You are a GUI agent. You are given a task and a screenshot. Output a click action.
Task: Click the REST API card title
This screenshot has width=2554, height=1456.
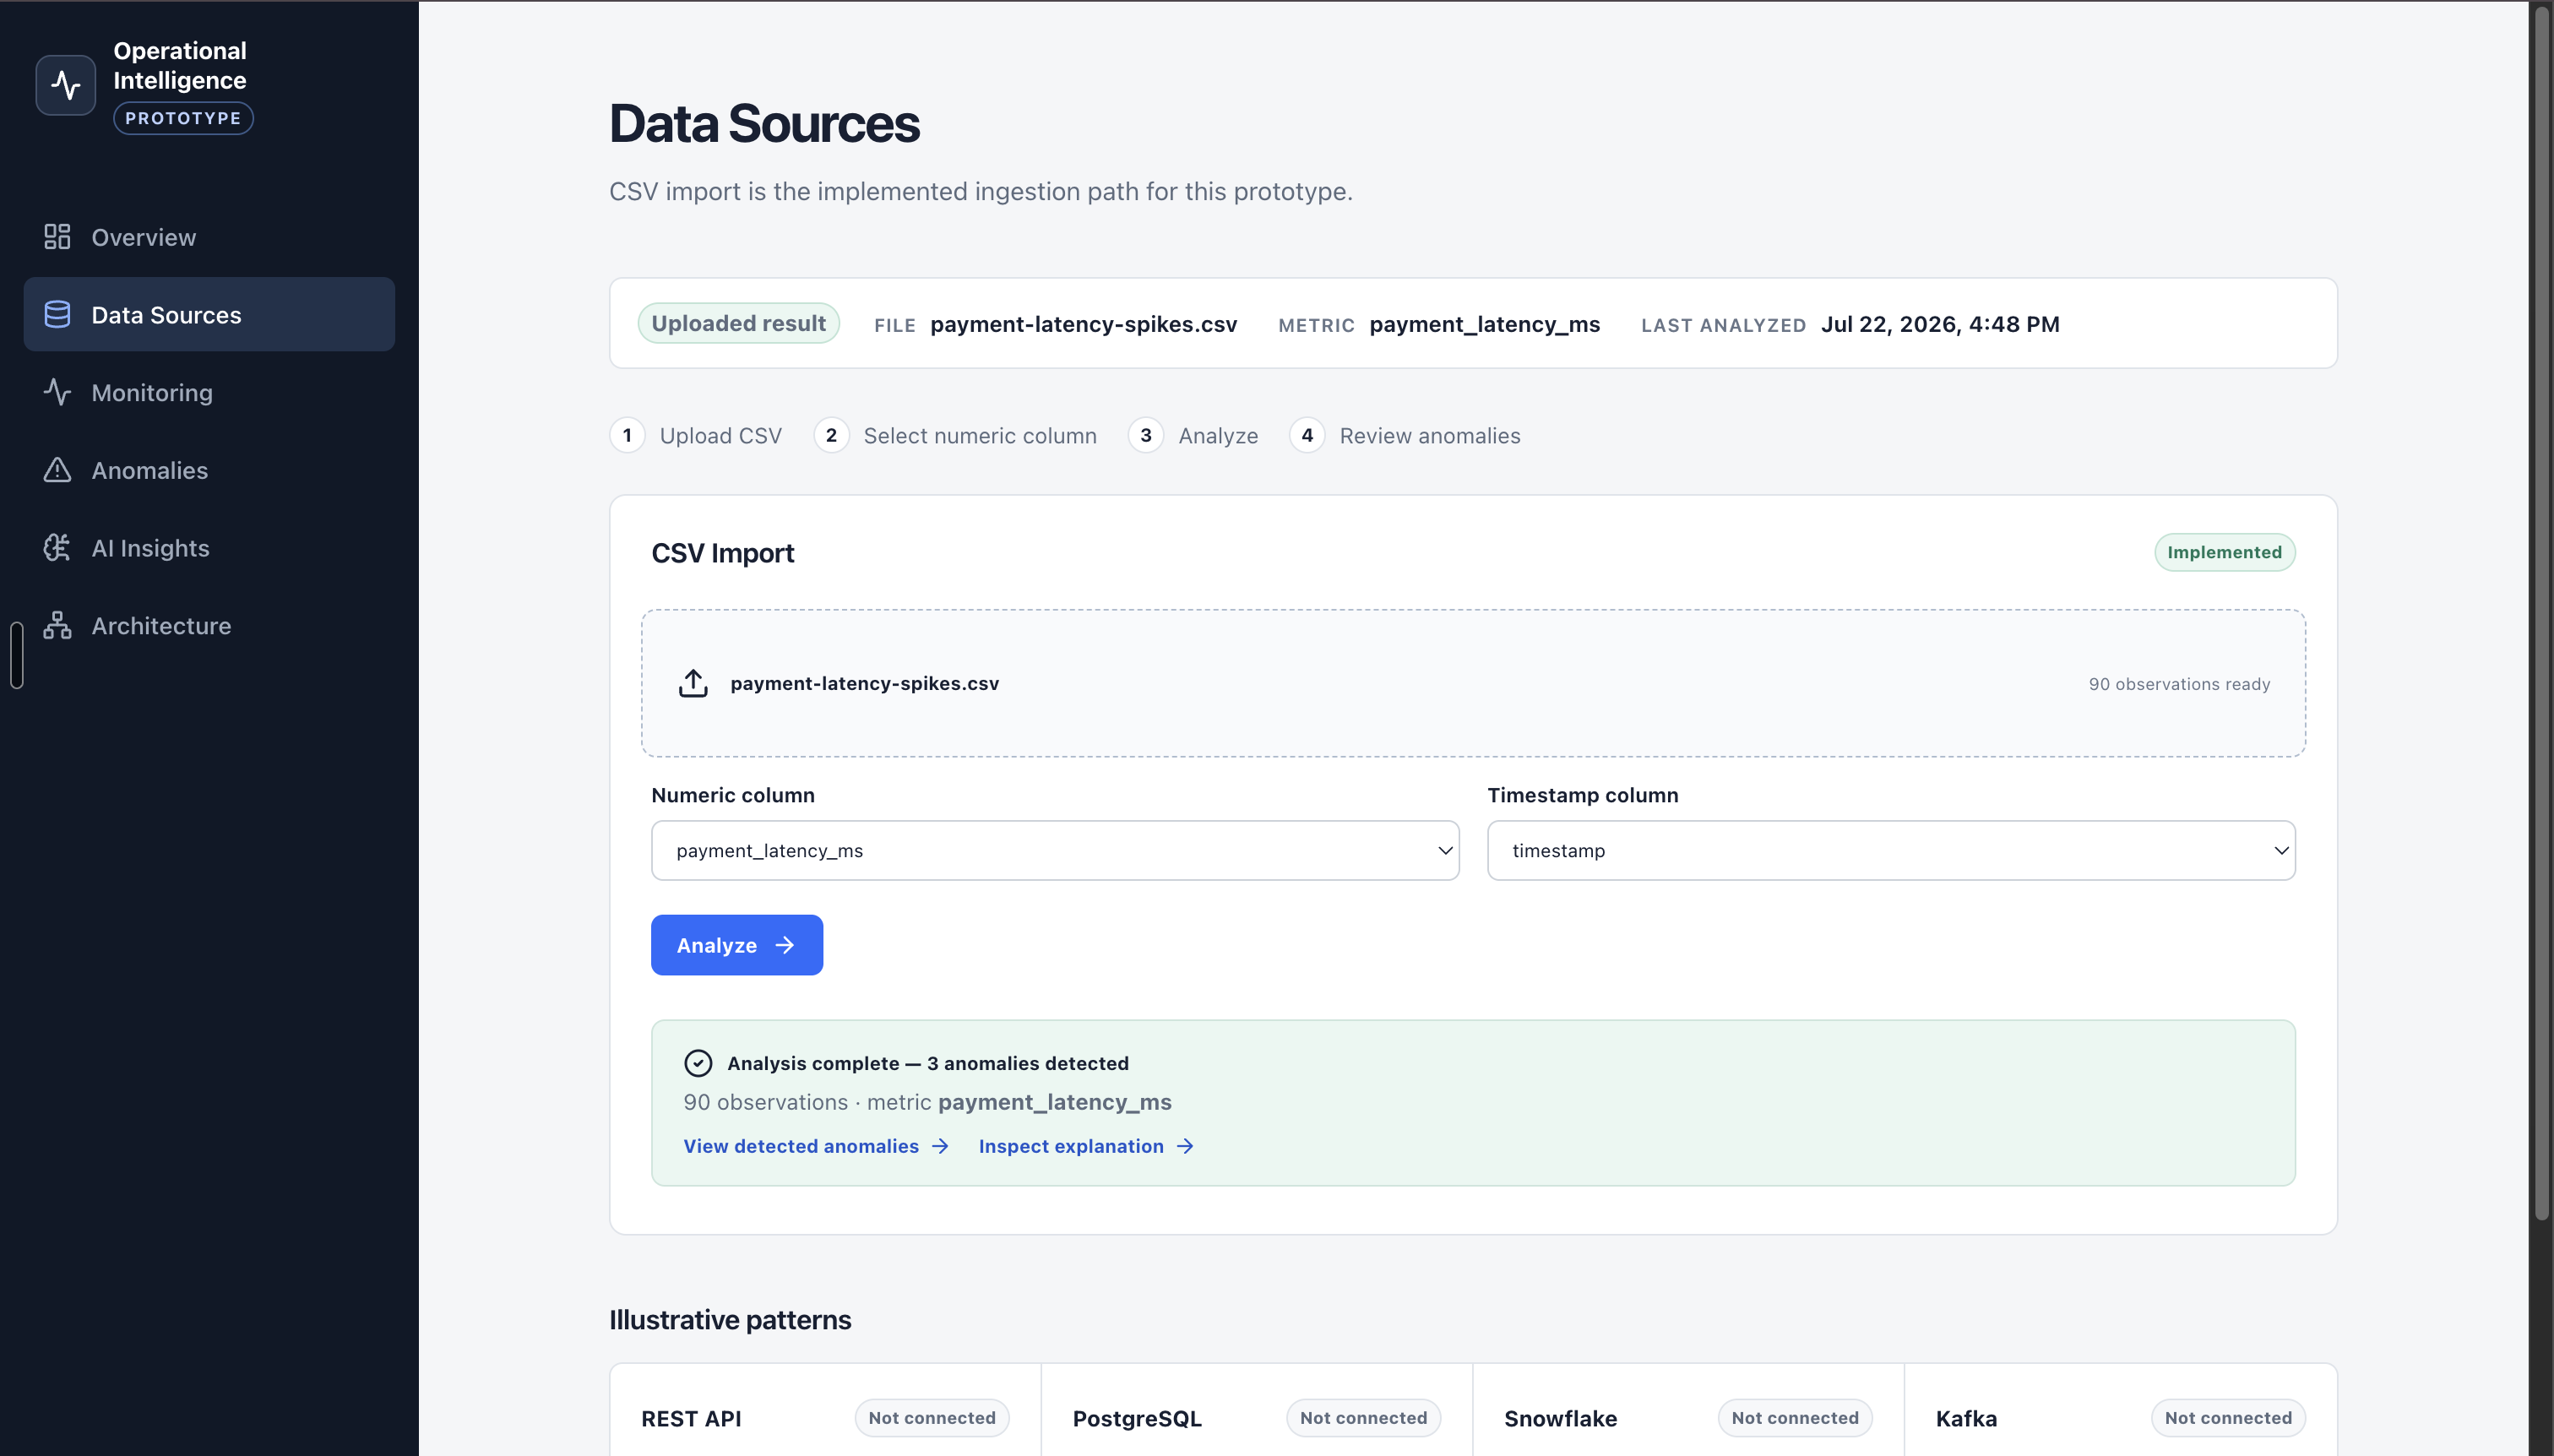[x=691, y=1418]
